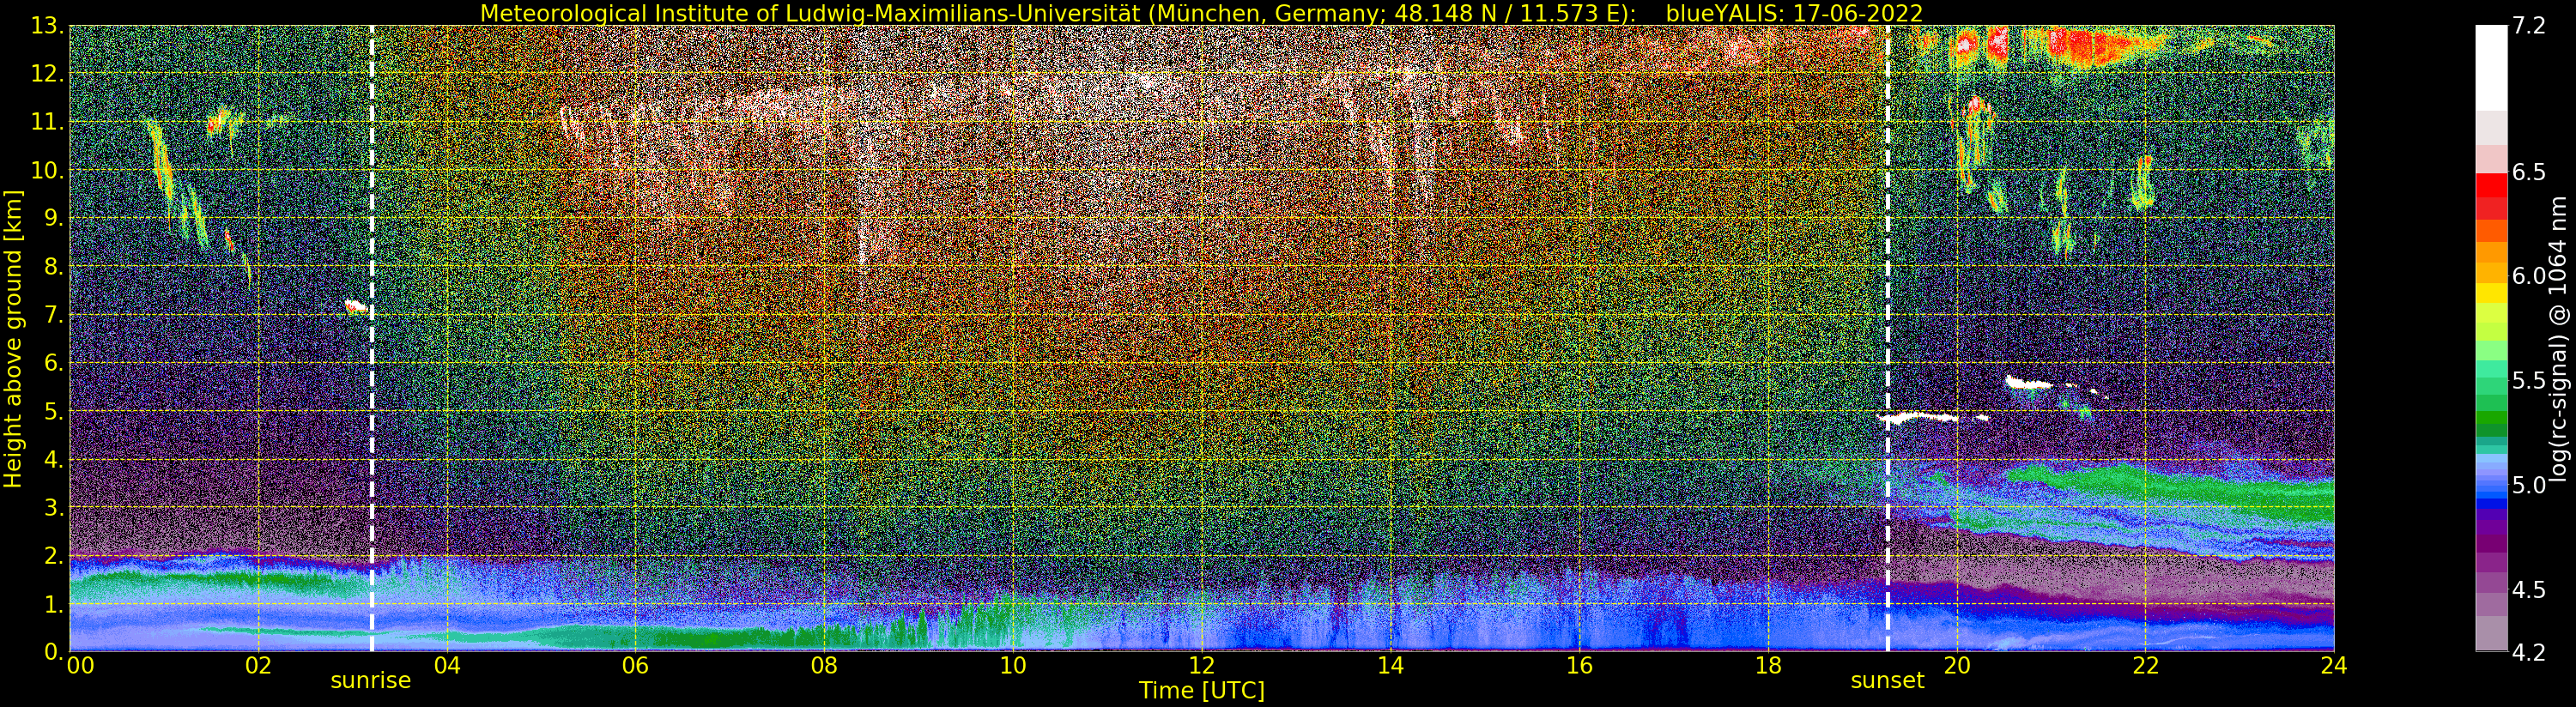
Task: Click the 2. tick on the height axis
Action: (x=53, y=556)
